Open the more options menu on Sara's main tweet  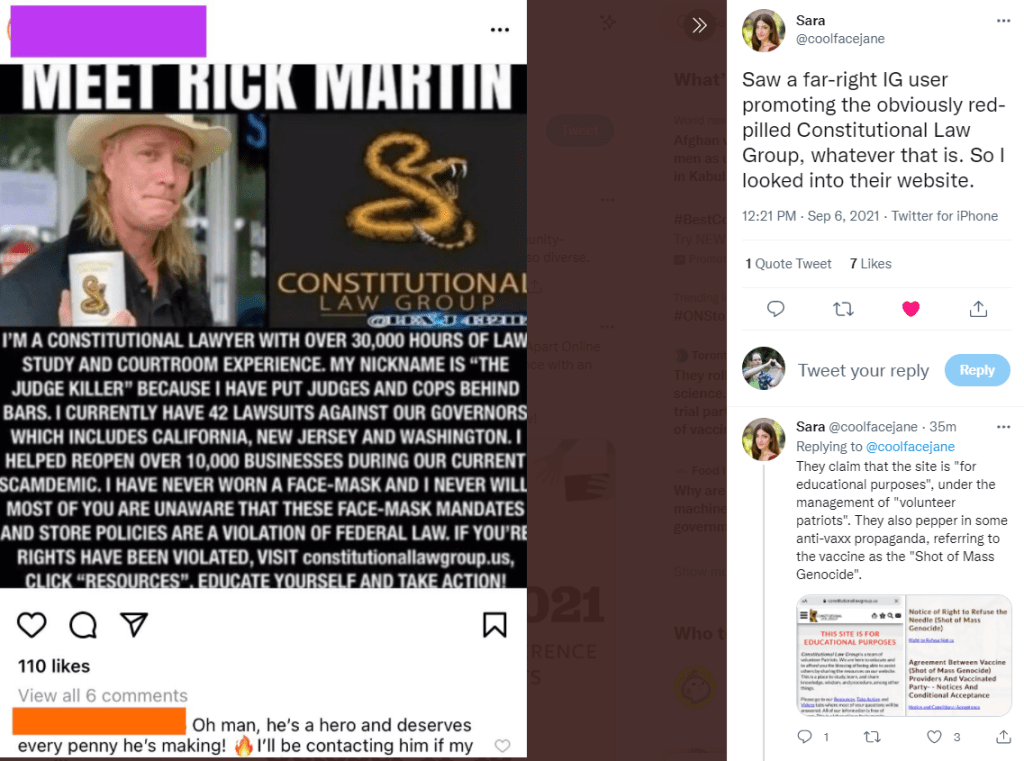1003,21
